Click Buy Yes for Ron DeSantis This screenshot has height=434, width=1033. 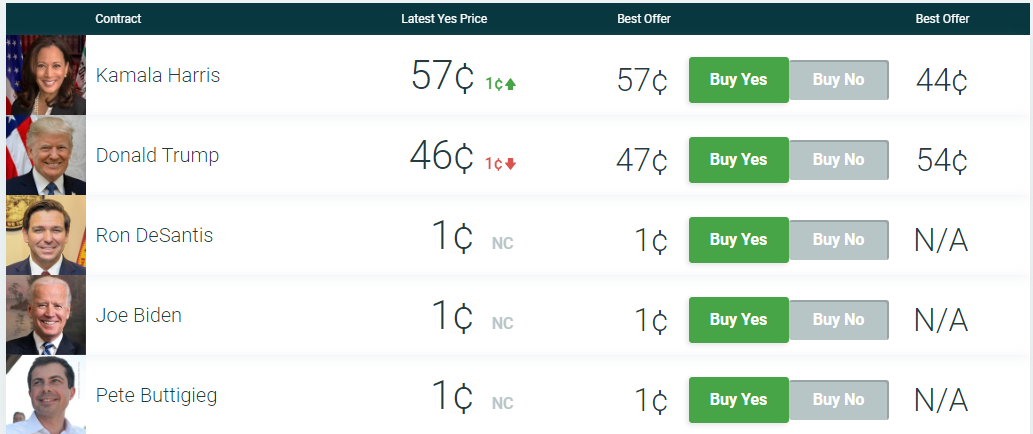[x=739, y=240]
